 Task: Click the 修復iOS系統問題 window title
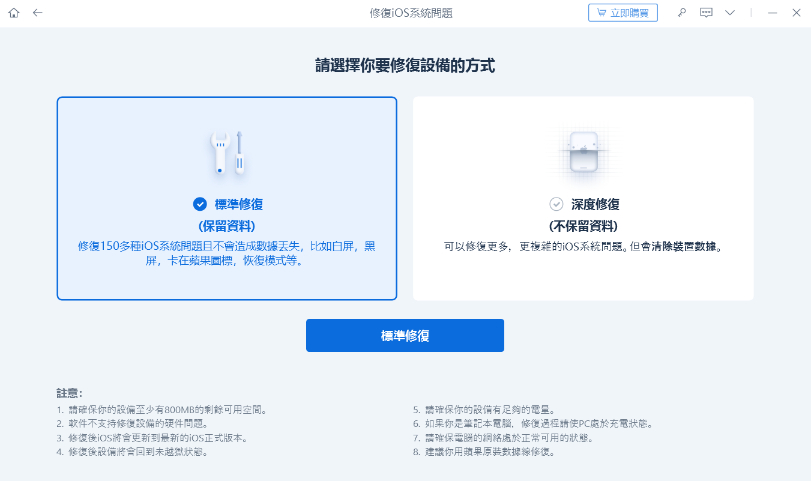pos(405,13)
